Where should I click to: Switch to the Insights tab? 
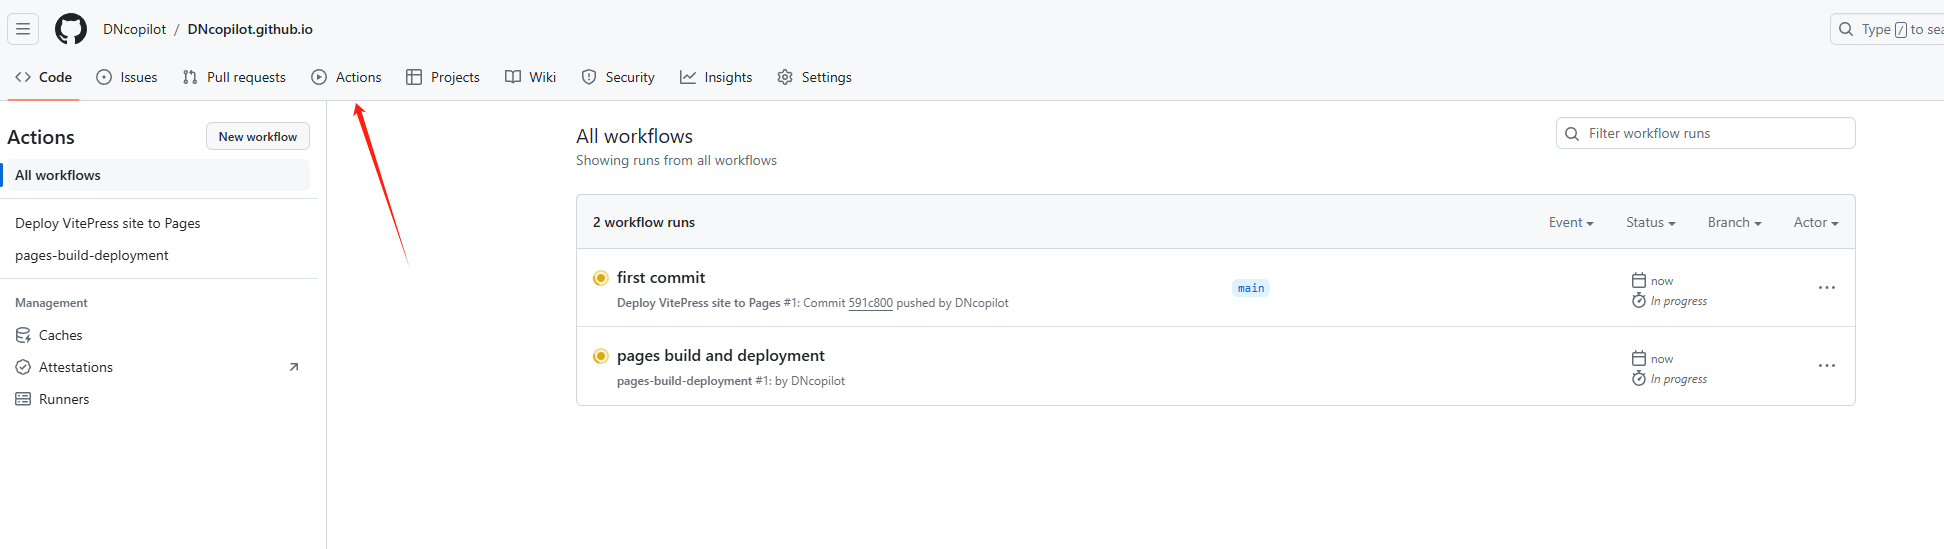click(716, 77)
